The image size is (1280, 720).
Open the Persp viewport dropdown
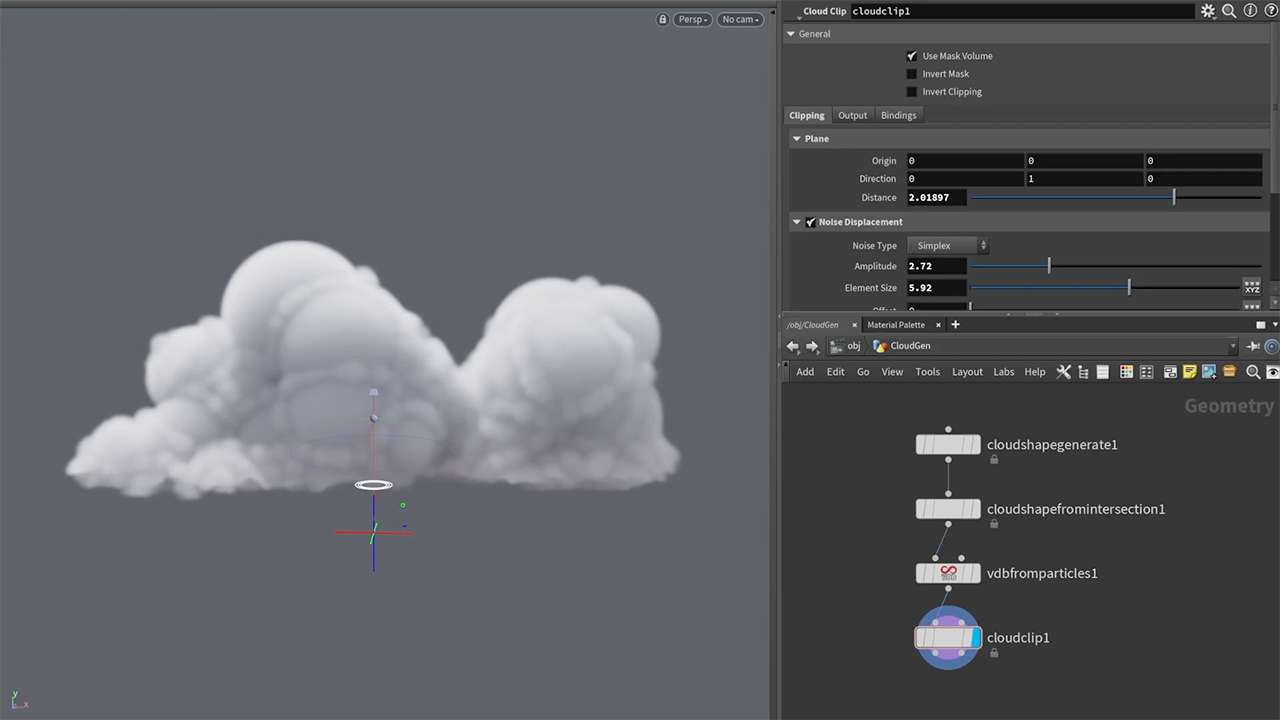coord(693,20)
